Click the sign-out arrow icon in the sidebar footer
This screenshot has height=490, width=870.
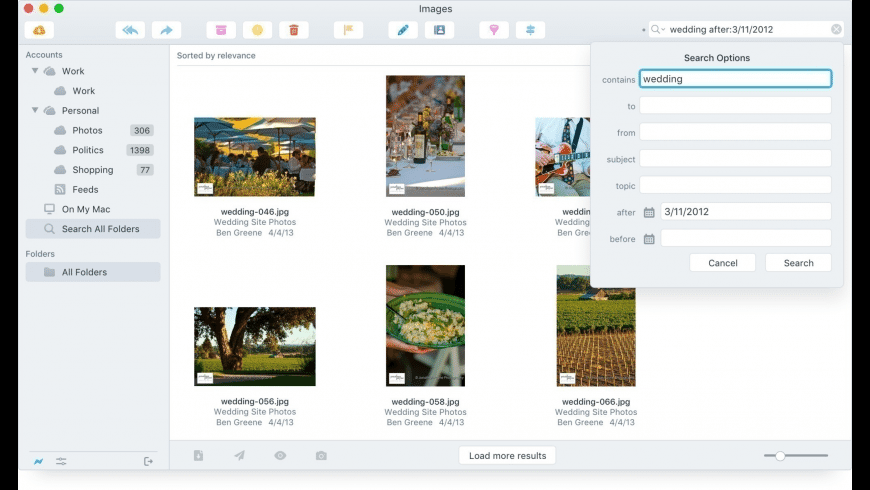[148, 461]
